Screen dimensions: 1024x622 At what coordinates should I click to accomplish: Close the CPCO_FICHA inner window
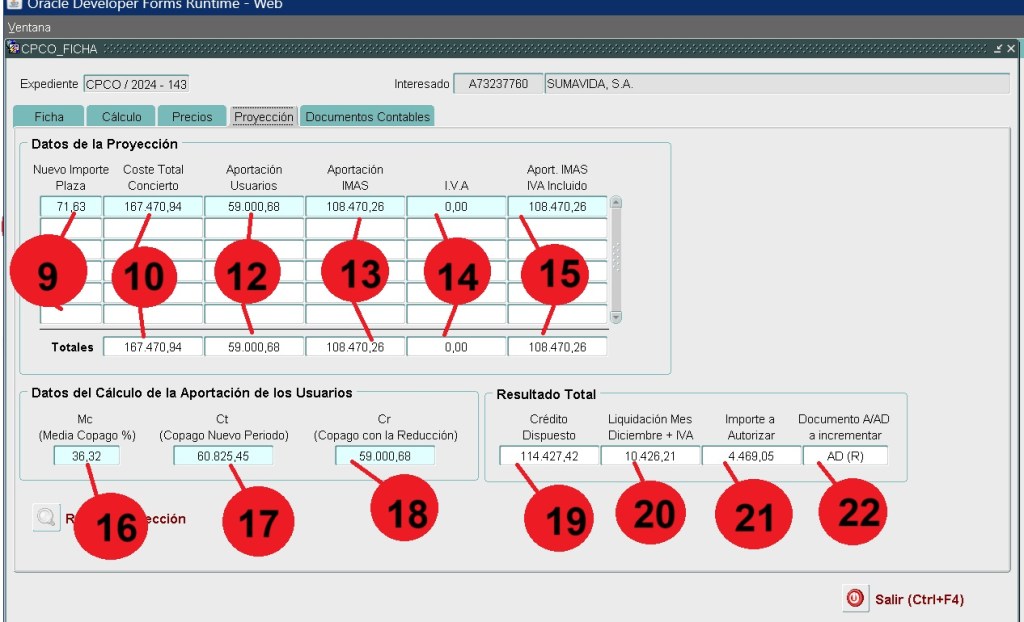pyautogui.click(x=1011, y=48)
